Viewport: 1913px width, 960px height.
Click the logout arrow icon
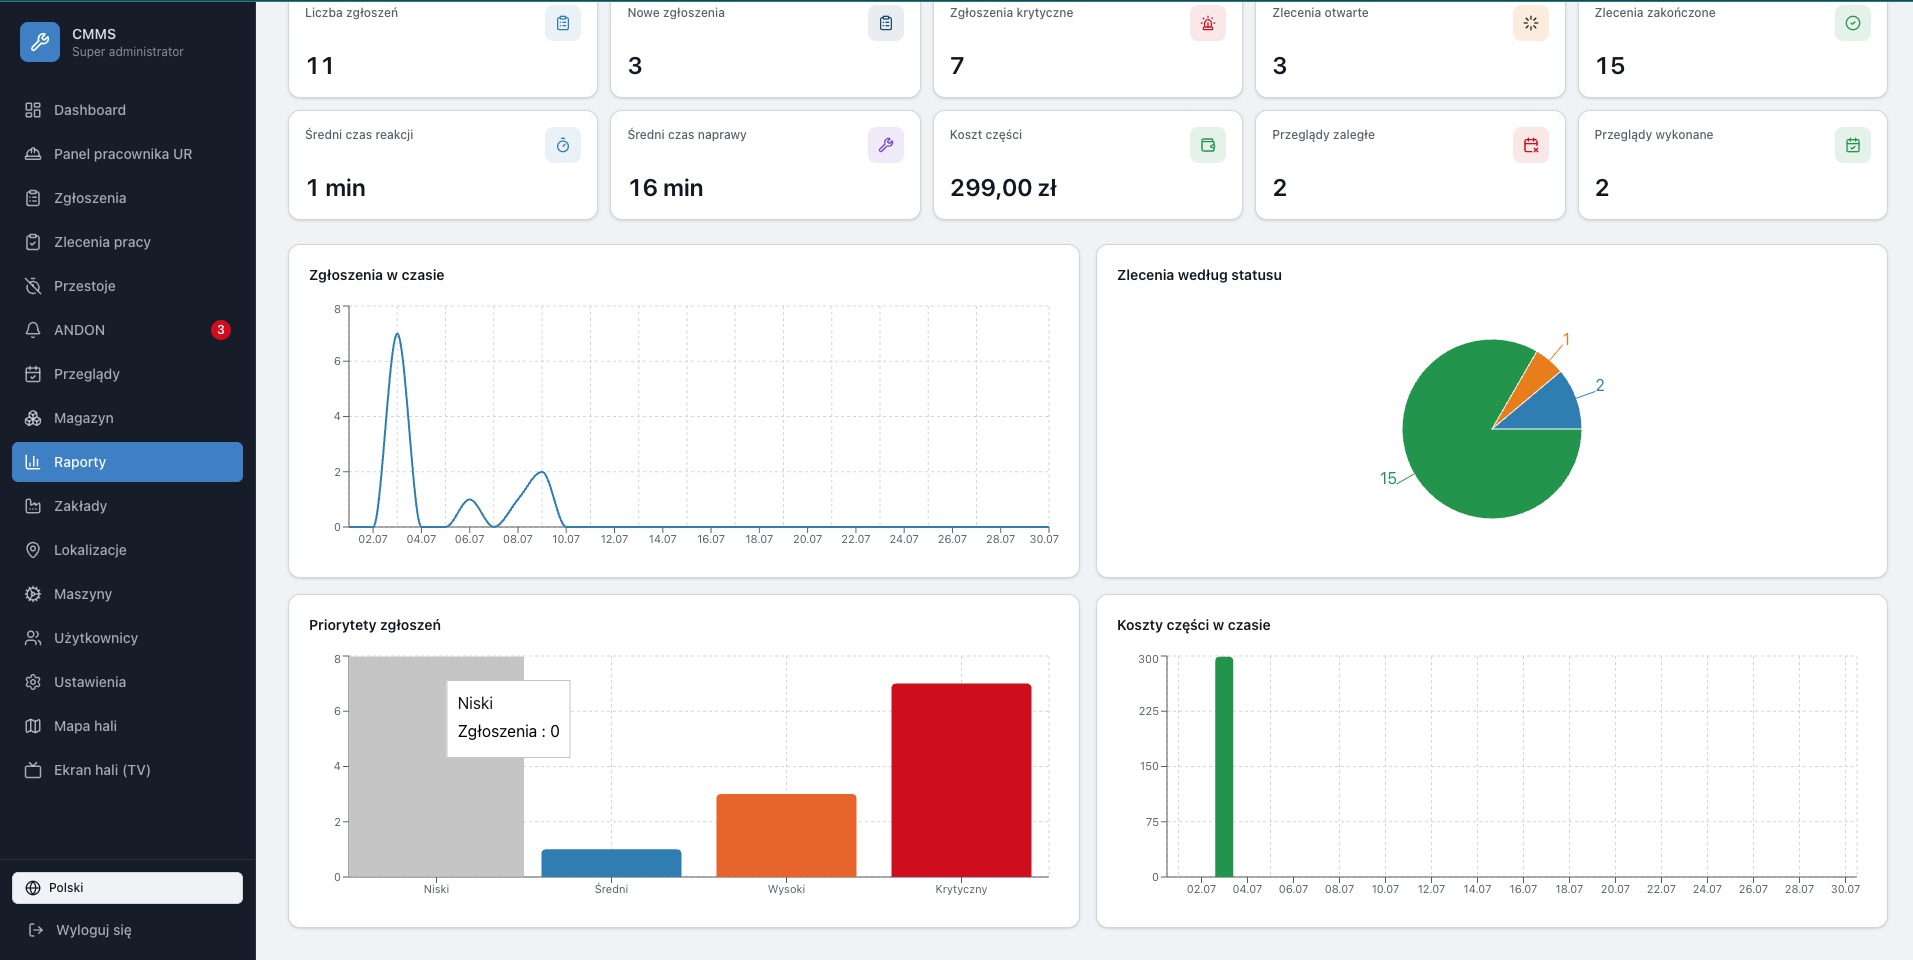pyautogui.click(x=36, y=930)
